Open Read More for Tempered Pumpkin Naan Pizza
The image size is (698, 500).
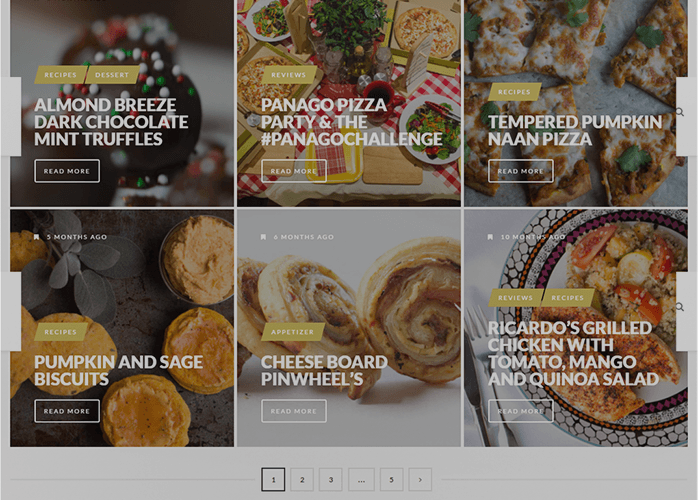tap(521, 171)
